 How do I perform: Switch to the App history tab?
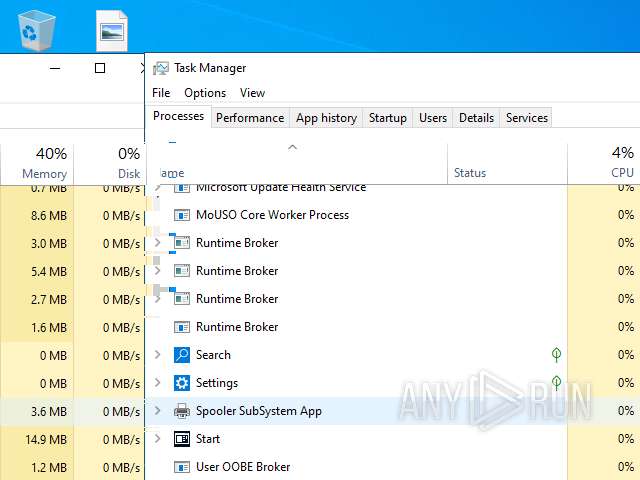[x=326, y=118]
